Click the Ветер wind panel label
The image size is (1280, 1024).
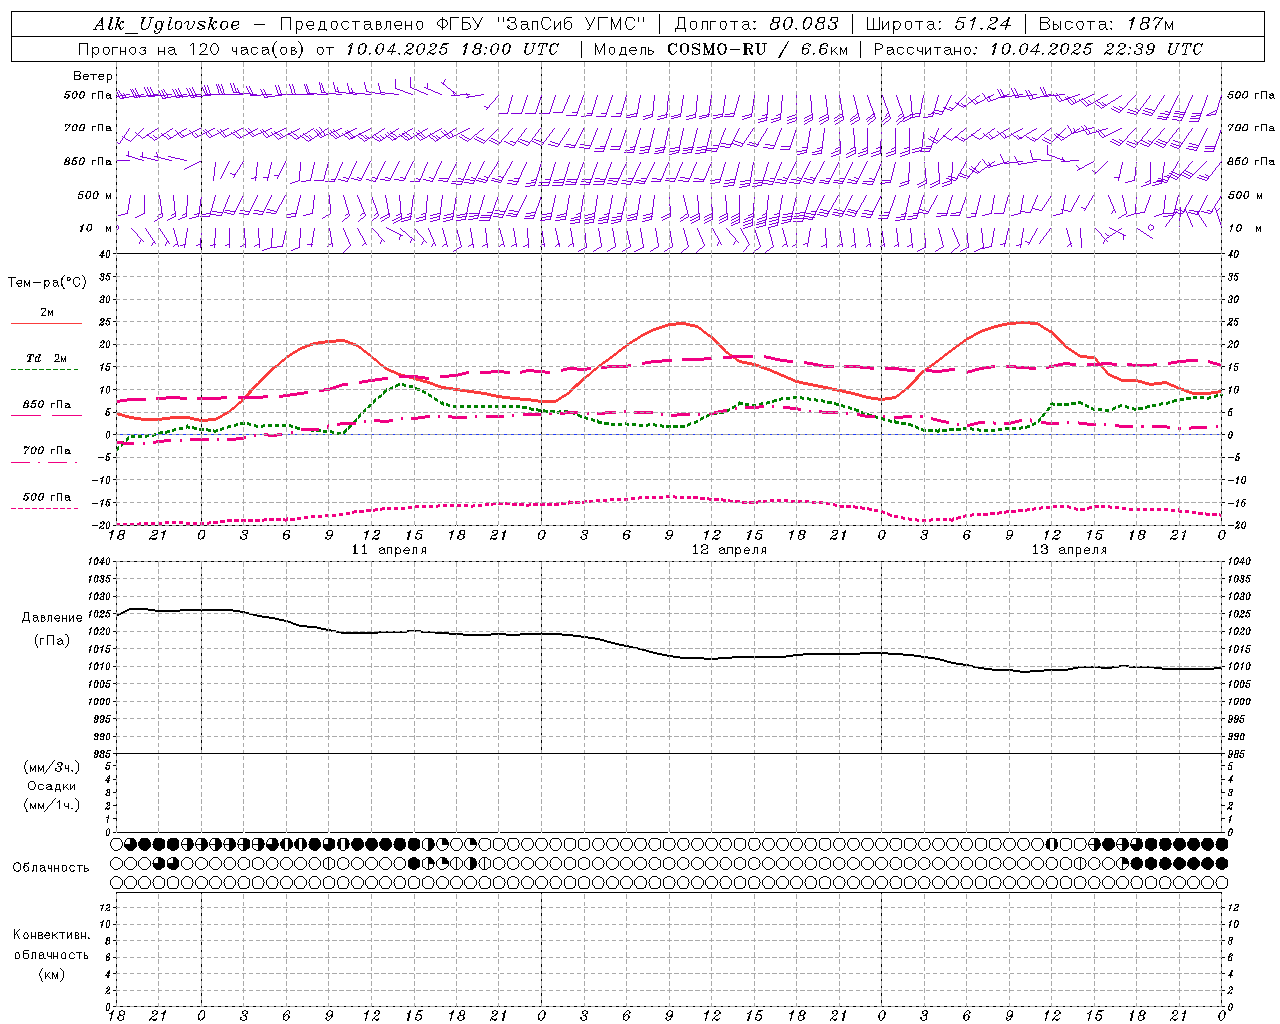click(x=93, y=76)
